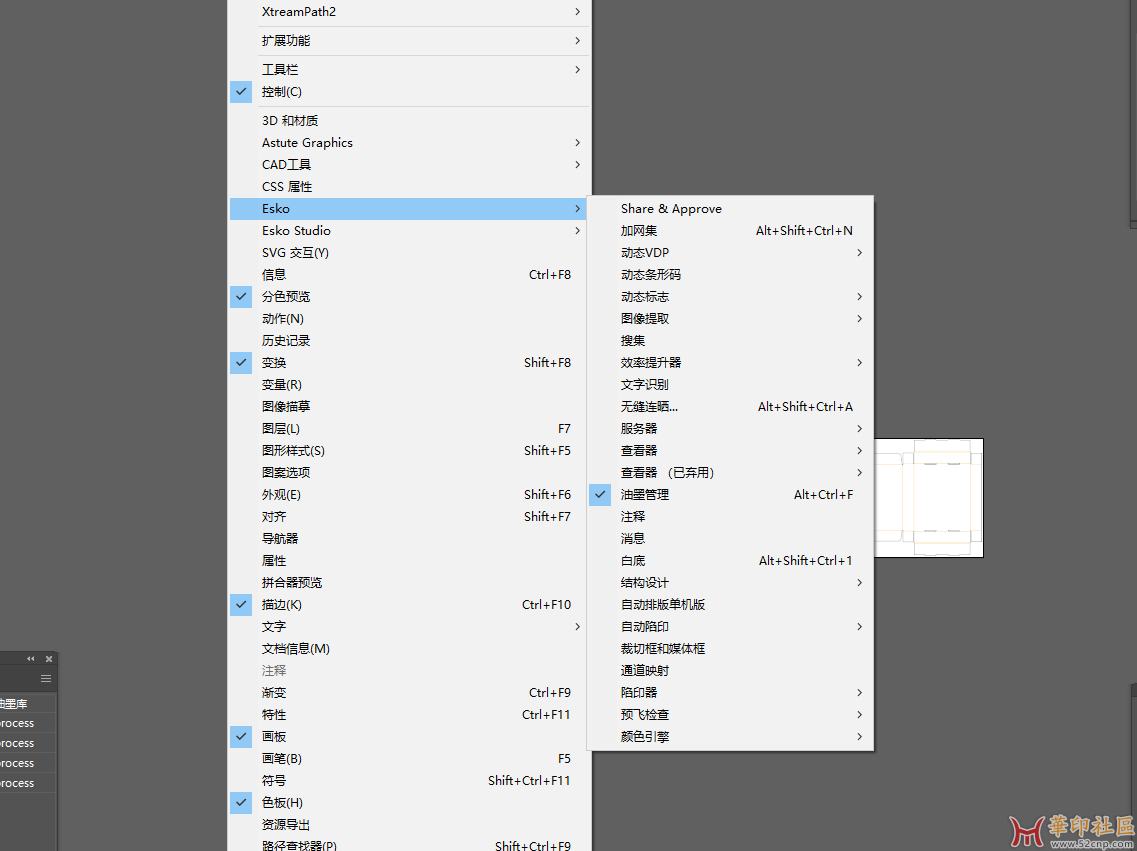This screenshot has width=1137, height=851.
Task: Choose 注释 in the Esko submenu
Action: tap(730, 516)
